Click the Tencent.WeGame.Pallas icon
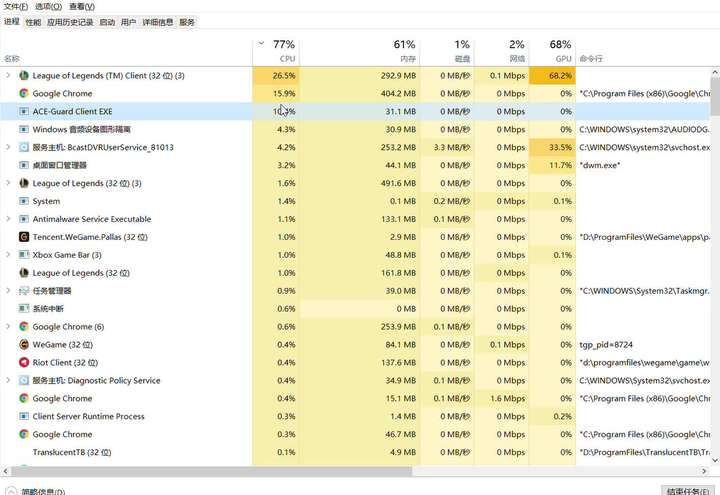 [x=24, y=237]
